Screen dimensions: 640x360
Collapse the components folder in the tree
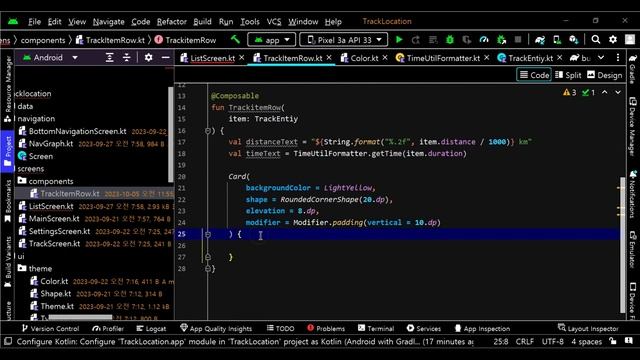(x=22, y=181)
